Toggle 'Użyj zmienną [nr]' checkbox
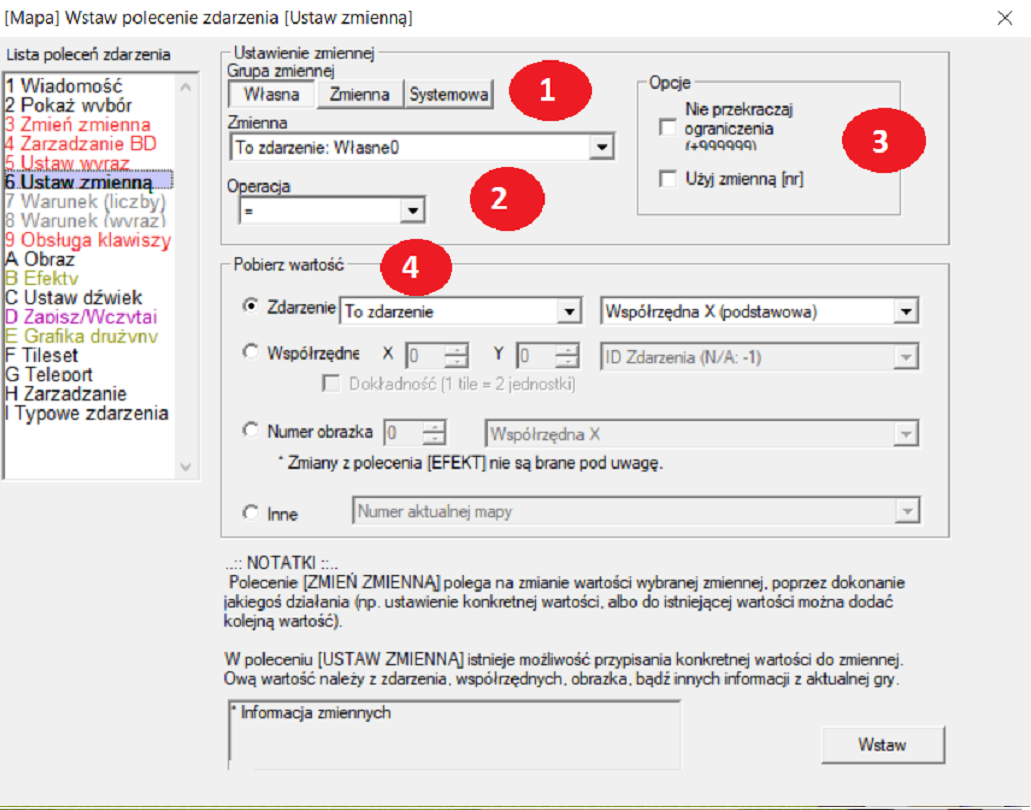 (668, 179)
